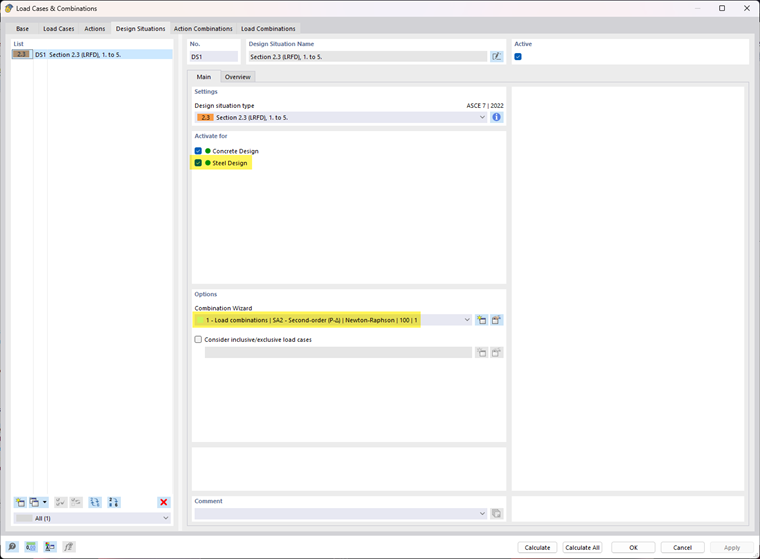This screenshot has height=559, width=760.
Task: Open units and decimal places icon
Action: (31, 547)
